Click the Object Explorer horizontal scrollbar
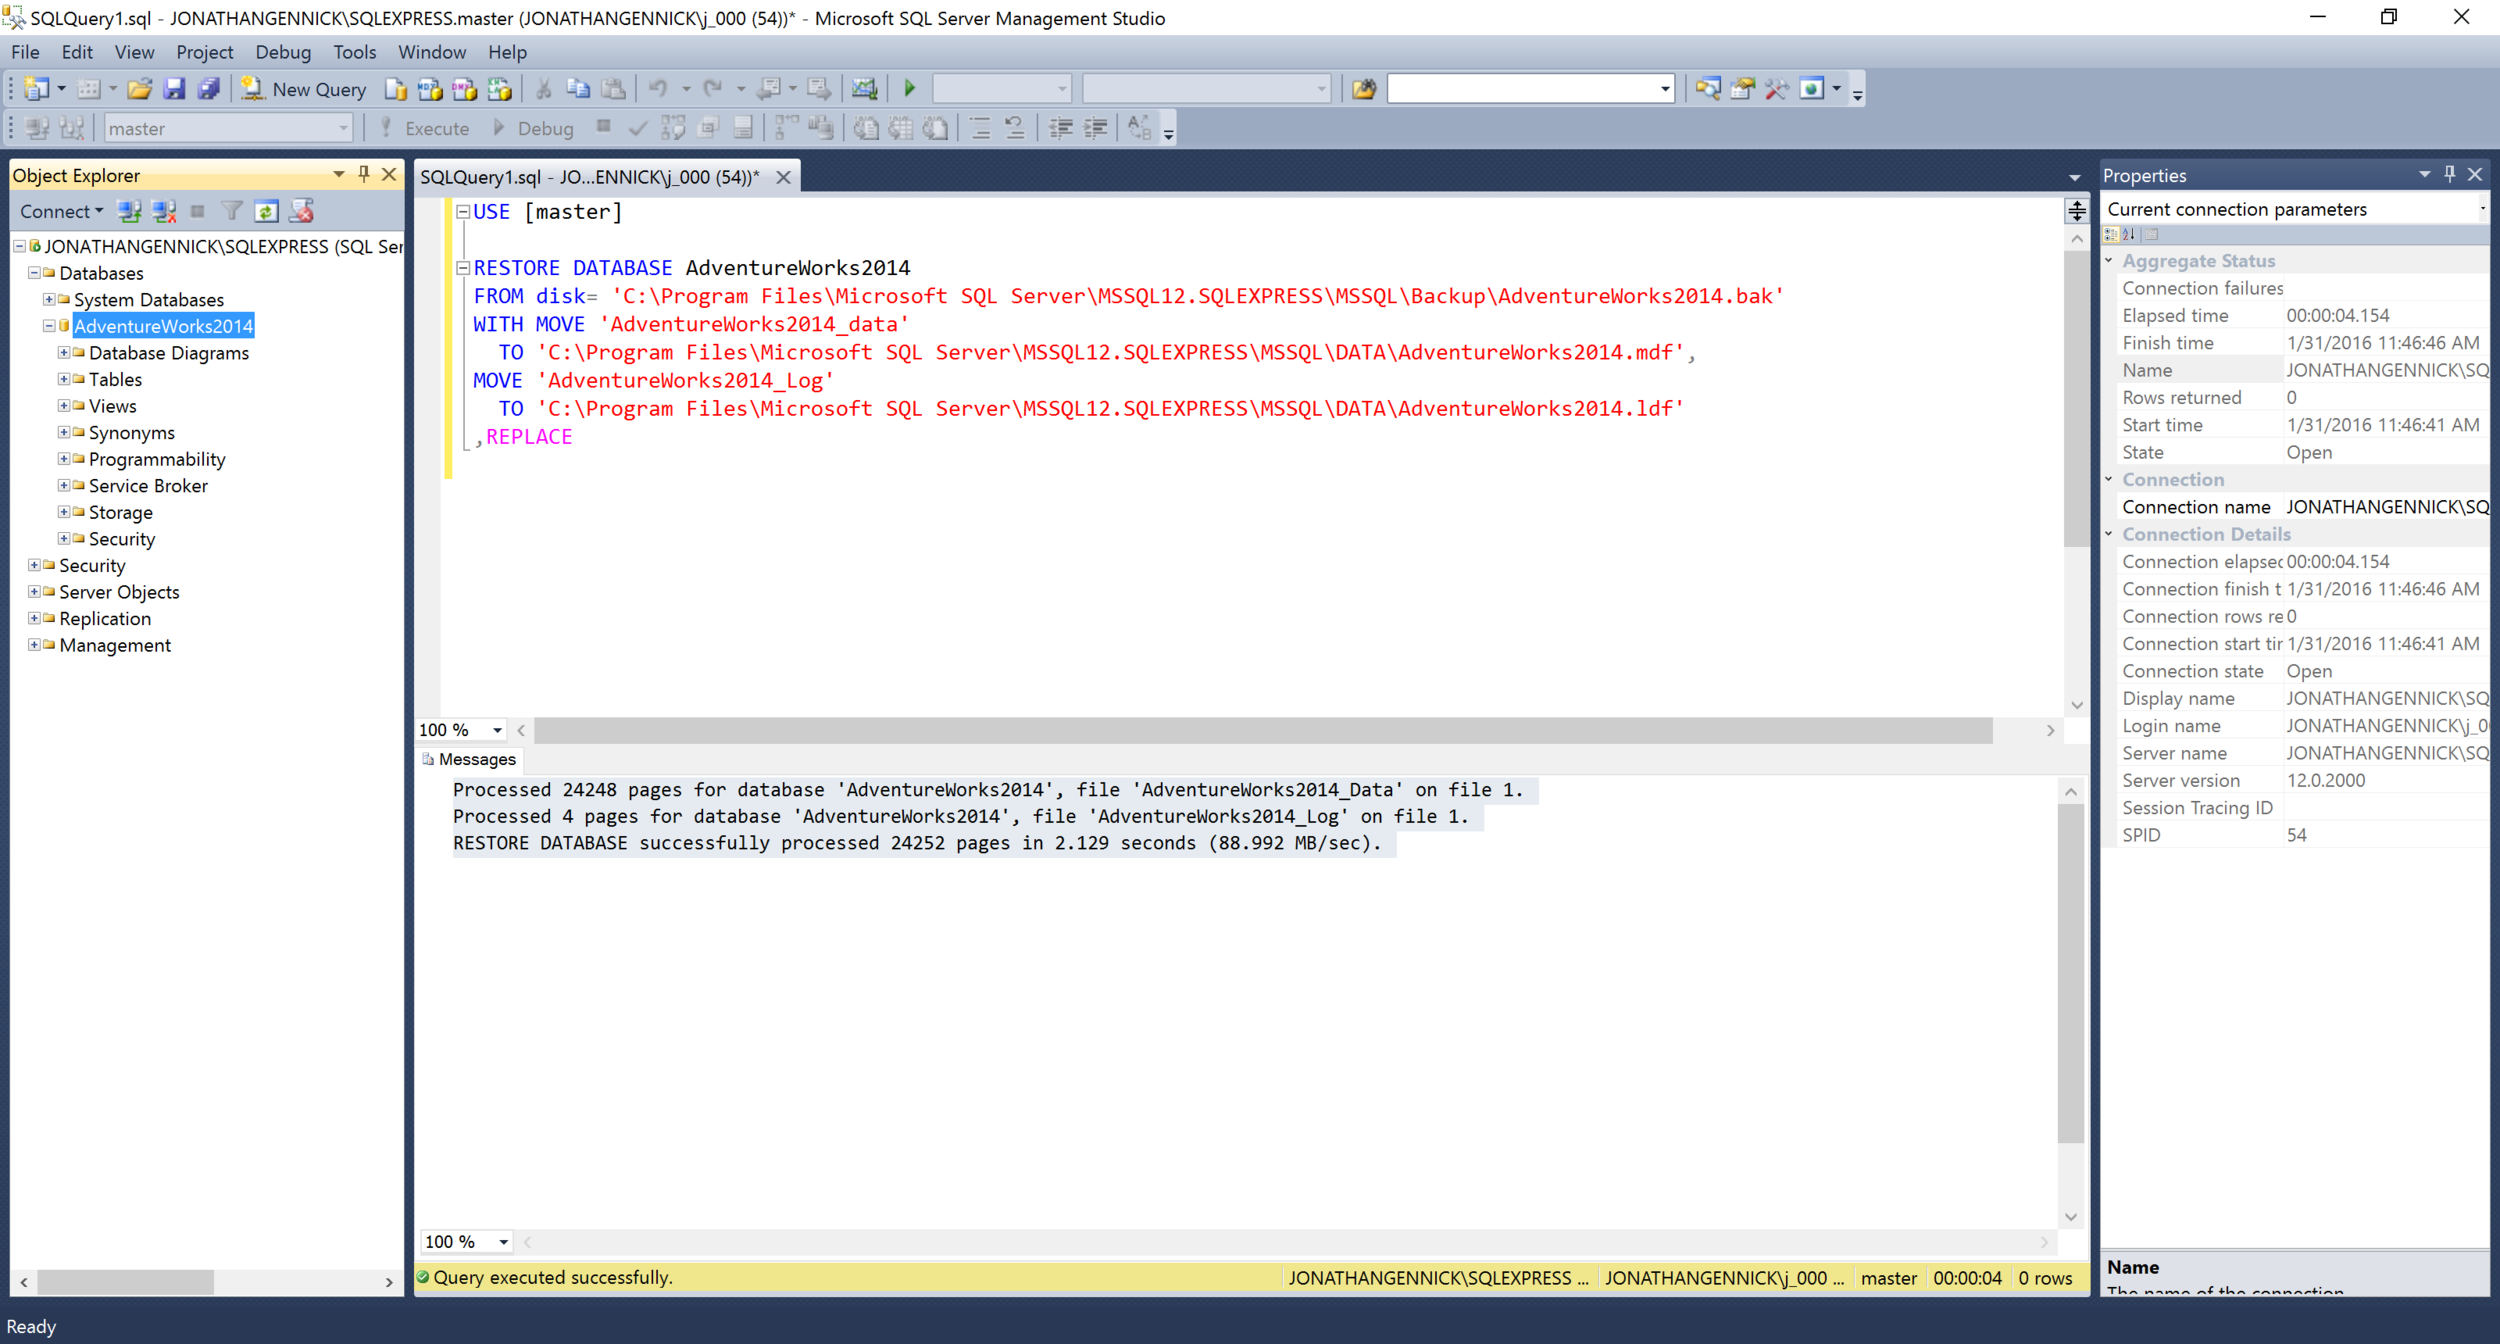This screenshot has height=1344, width=2500. click(x=125, y=1281)
